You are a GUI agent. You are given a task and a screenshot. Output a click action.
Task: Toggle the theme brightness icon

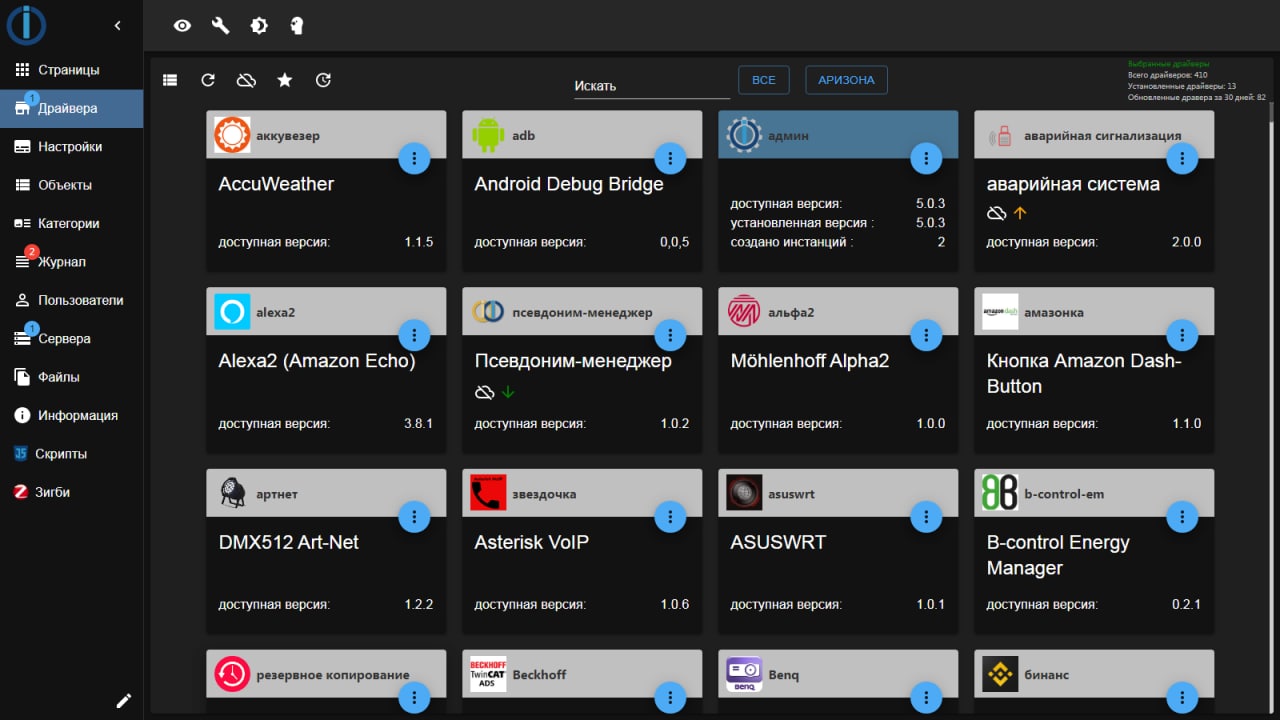[x=259, y=26]
